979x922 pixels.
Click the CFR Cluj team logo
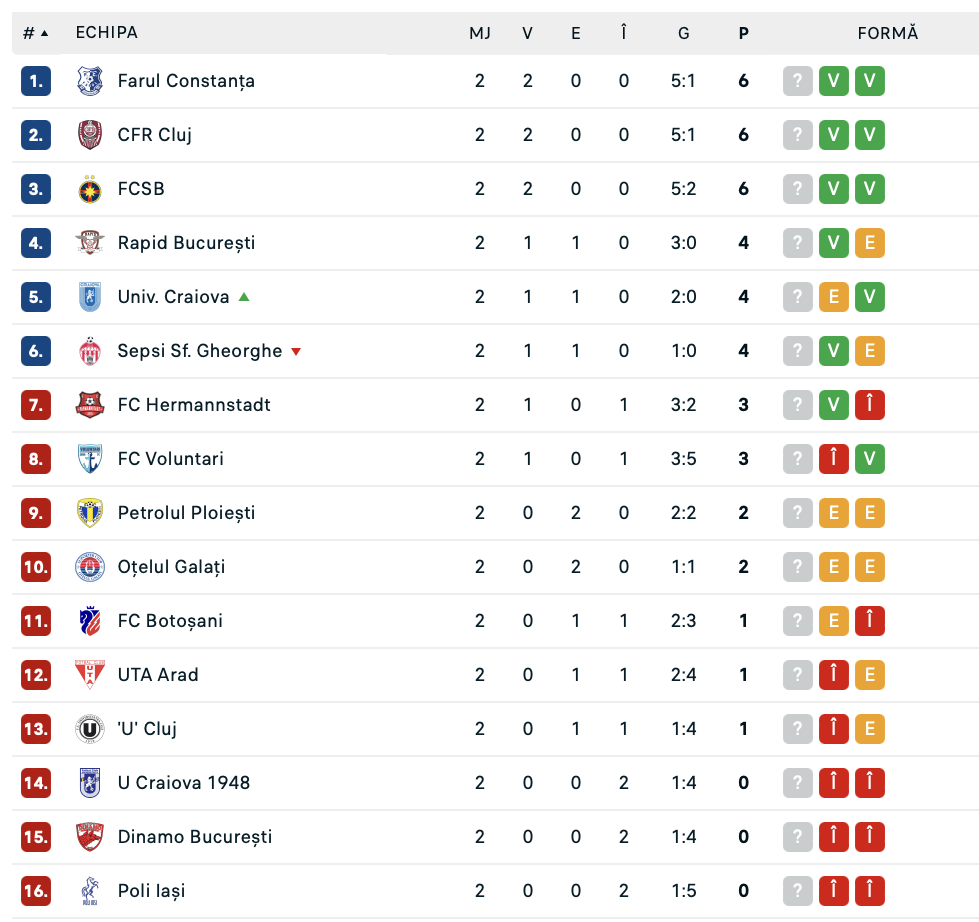[90, 135]
